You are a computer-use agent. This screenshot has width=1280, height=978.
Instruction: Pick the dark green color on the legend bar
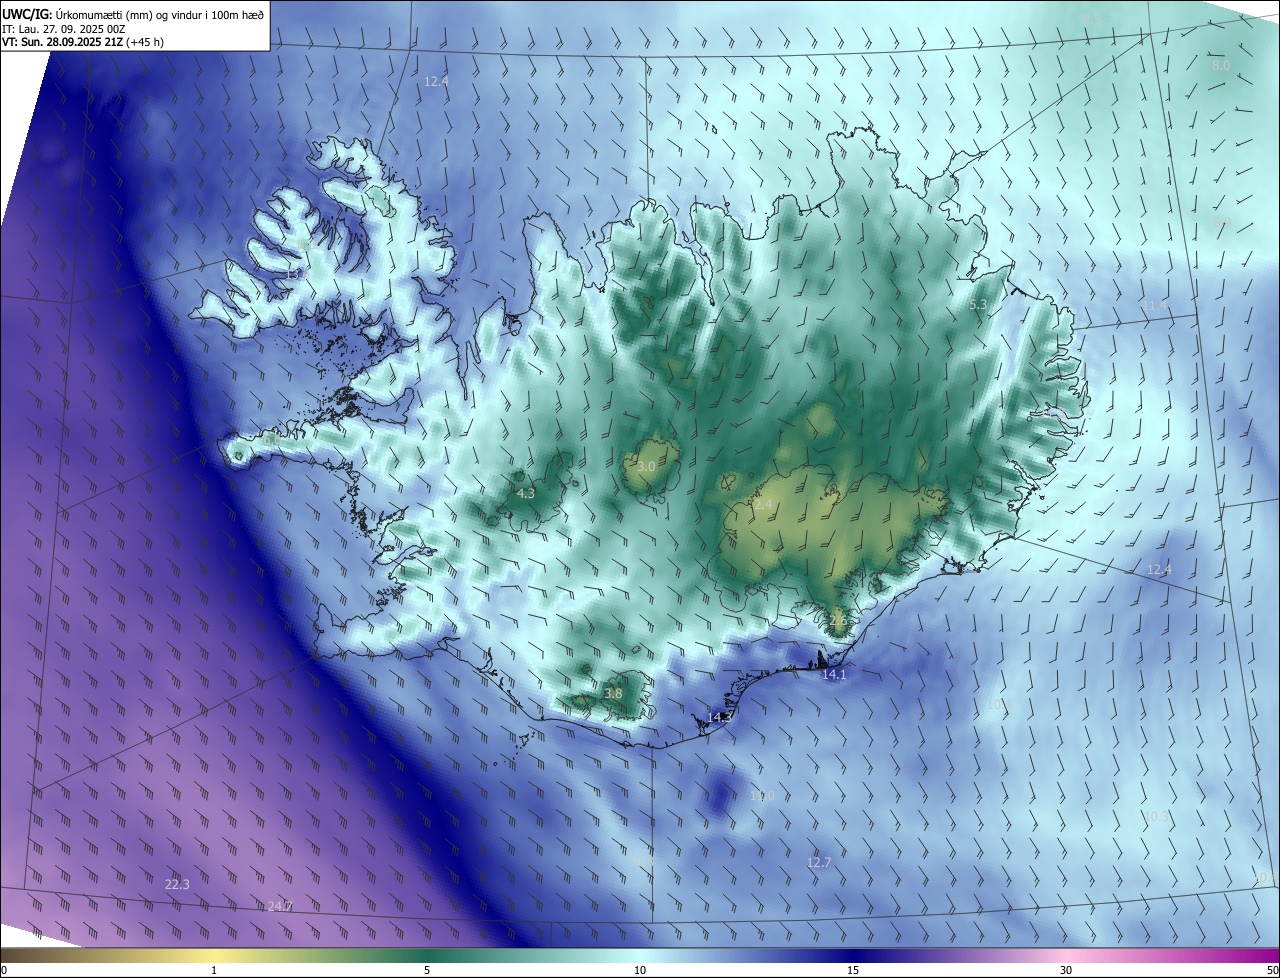427,955
